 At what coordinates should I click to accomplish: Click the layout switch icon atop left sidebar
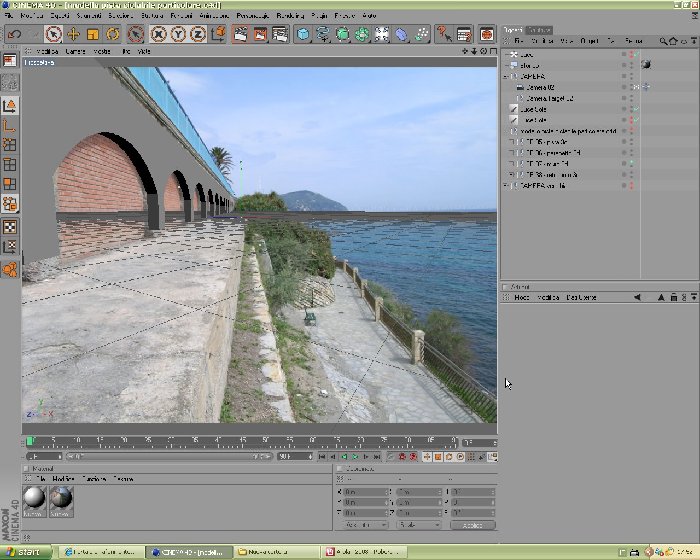coord(10,60)
